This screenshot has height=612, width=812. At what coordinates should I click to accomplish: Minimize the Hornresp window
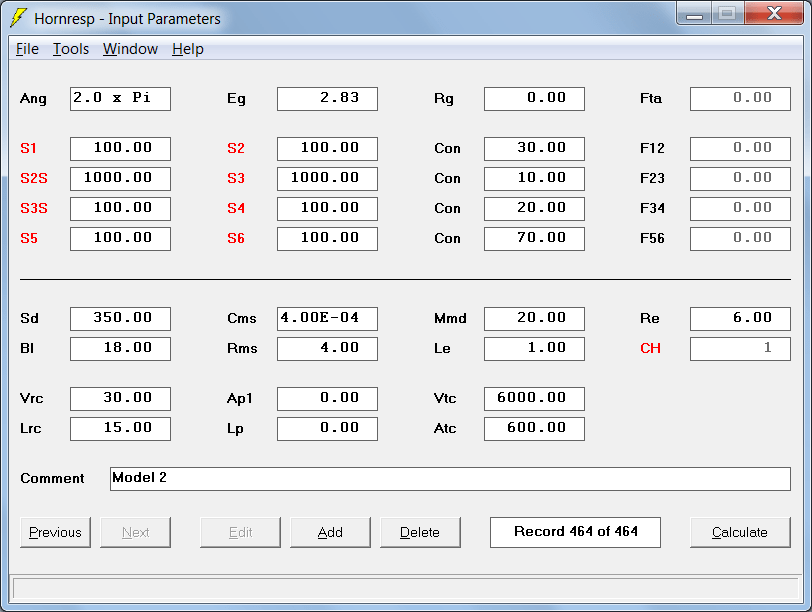(694, 14)
